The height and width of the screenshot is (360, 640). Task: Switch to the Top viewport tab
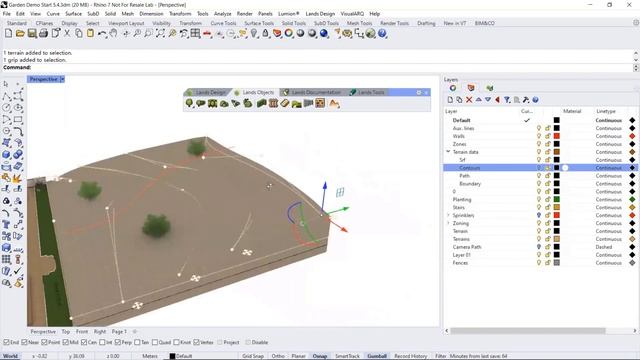(66, 331)
